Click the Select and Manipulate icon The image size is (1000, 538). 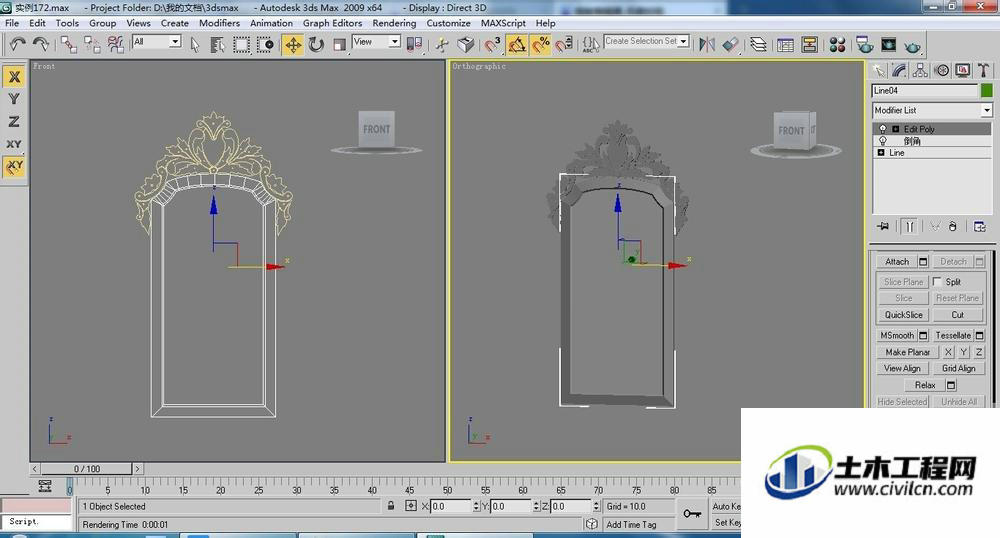(442, 44)
